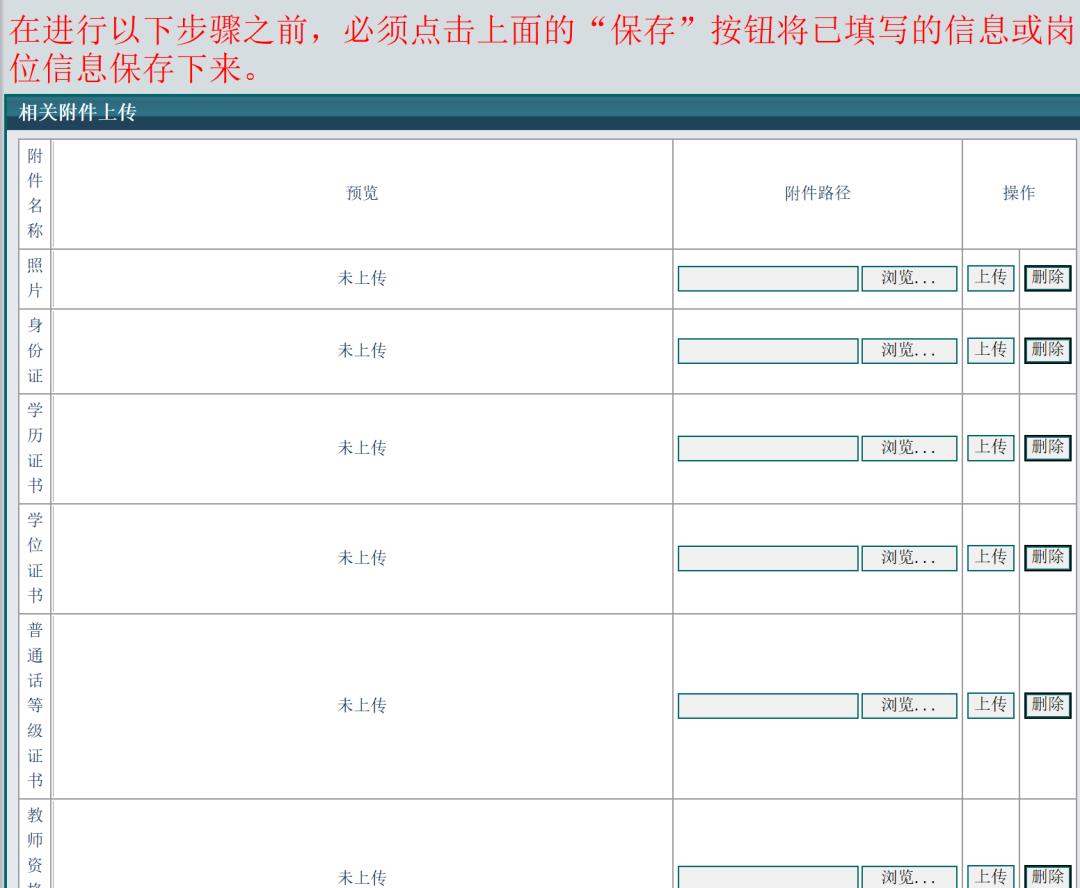Upload the 普通话等级证书 attachment

(989, 704)
